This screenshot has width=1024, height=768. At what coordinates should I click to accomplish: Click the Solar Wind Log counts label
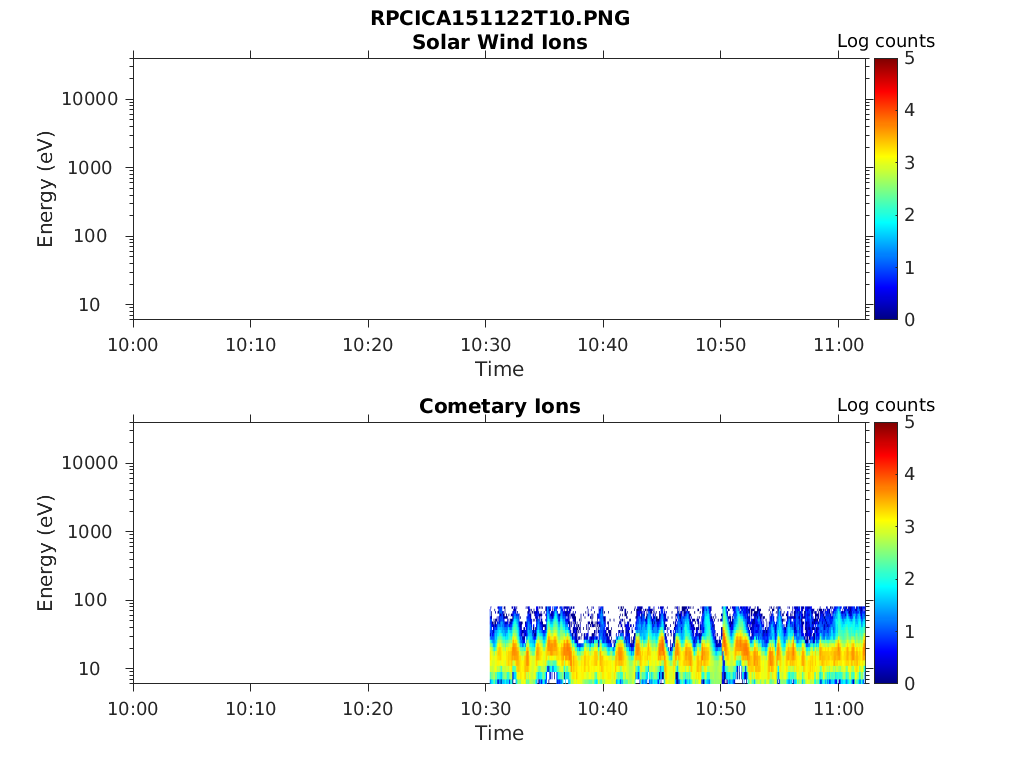[x=886, y=41]
